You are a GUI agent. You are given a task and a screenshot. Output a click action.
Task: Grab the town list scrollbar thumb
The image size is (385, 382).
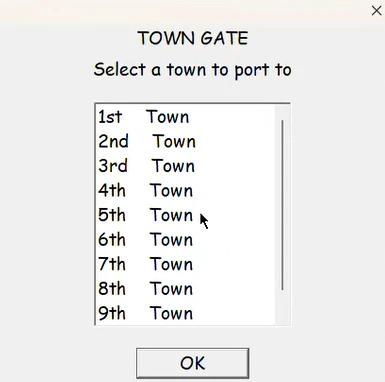(x=283, y=205)
